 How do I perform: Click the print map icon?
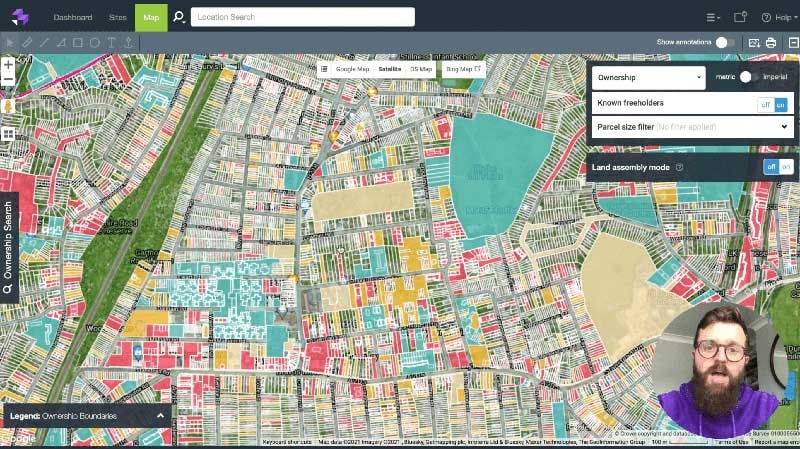pyautogui.click(x=771, y=43)
